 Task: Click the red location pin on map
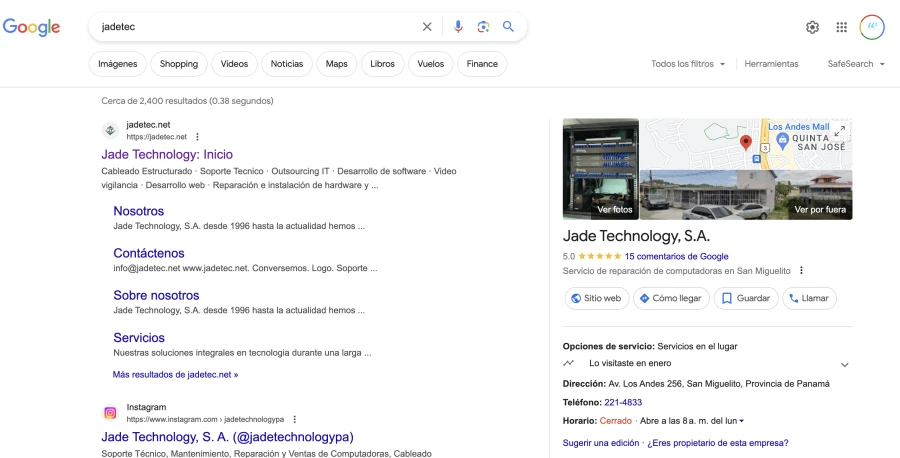point(746,142)
